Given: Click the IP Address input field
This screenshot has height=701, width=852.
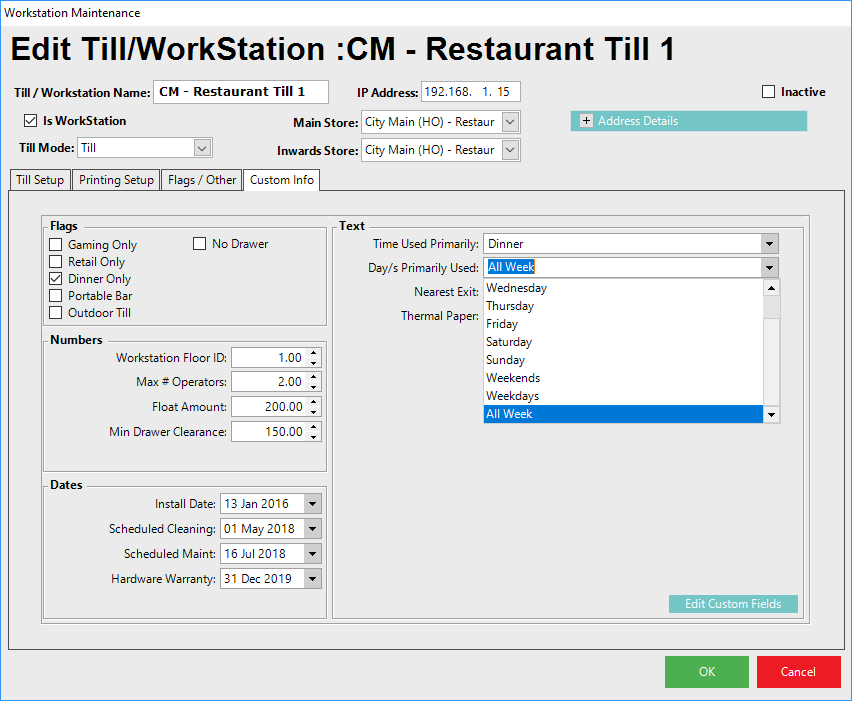Looking at the screenshot, I should (470, 92).
